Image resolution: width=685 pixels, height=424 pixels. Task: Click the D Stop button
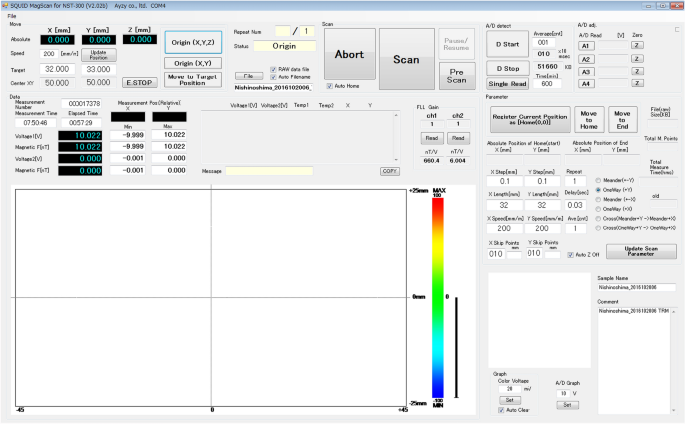pos(507,69)
